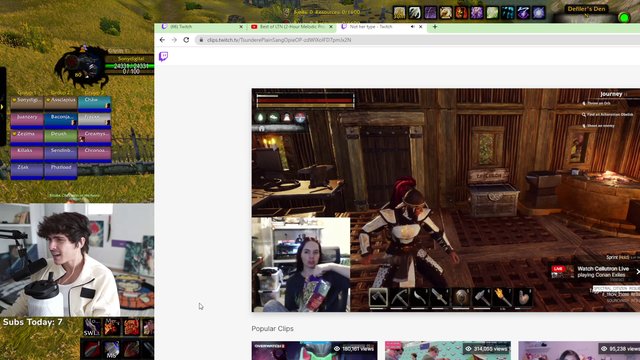This screenshot has height=360, width=640.
Task: Select hatchet in Conan Exiles hotbar
Action: (378, 297)
